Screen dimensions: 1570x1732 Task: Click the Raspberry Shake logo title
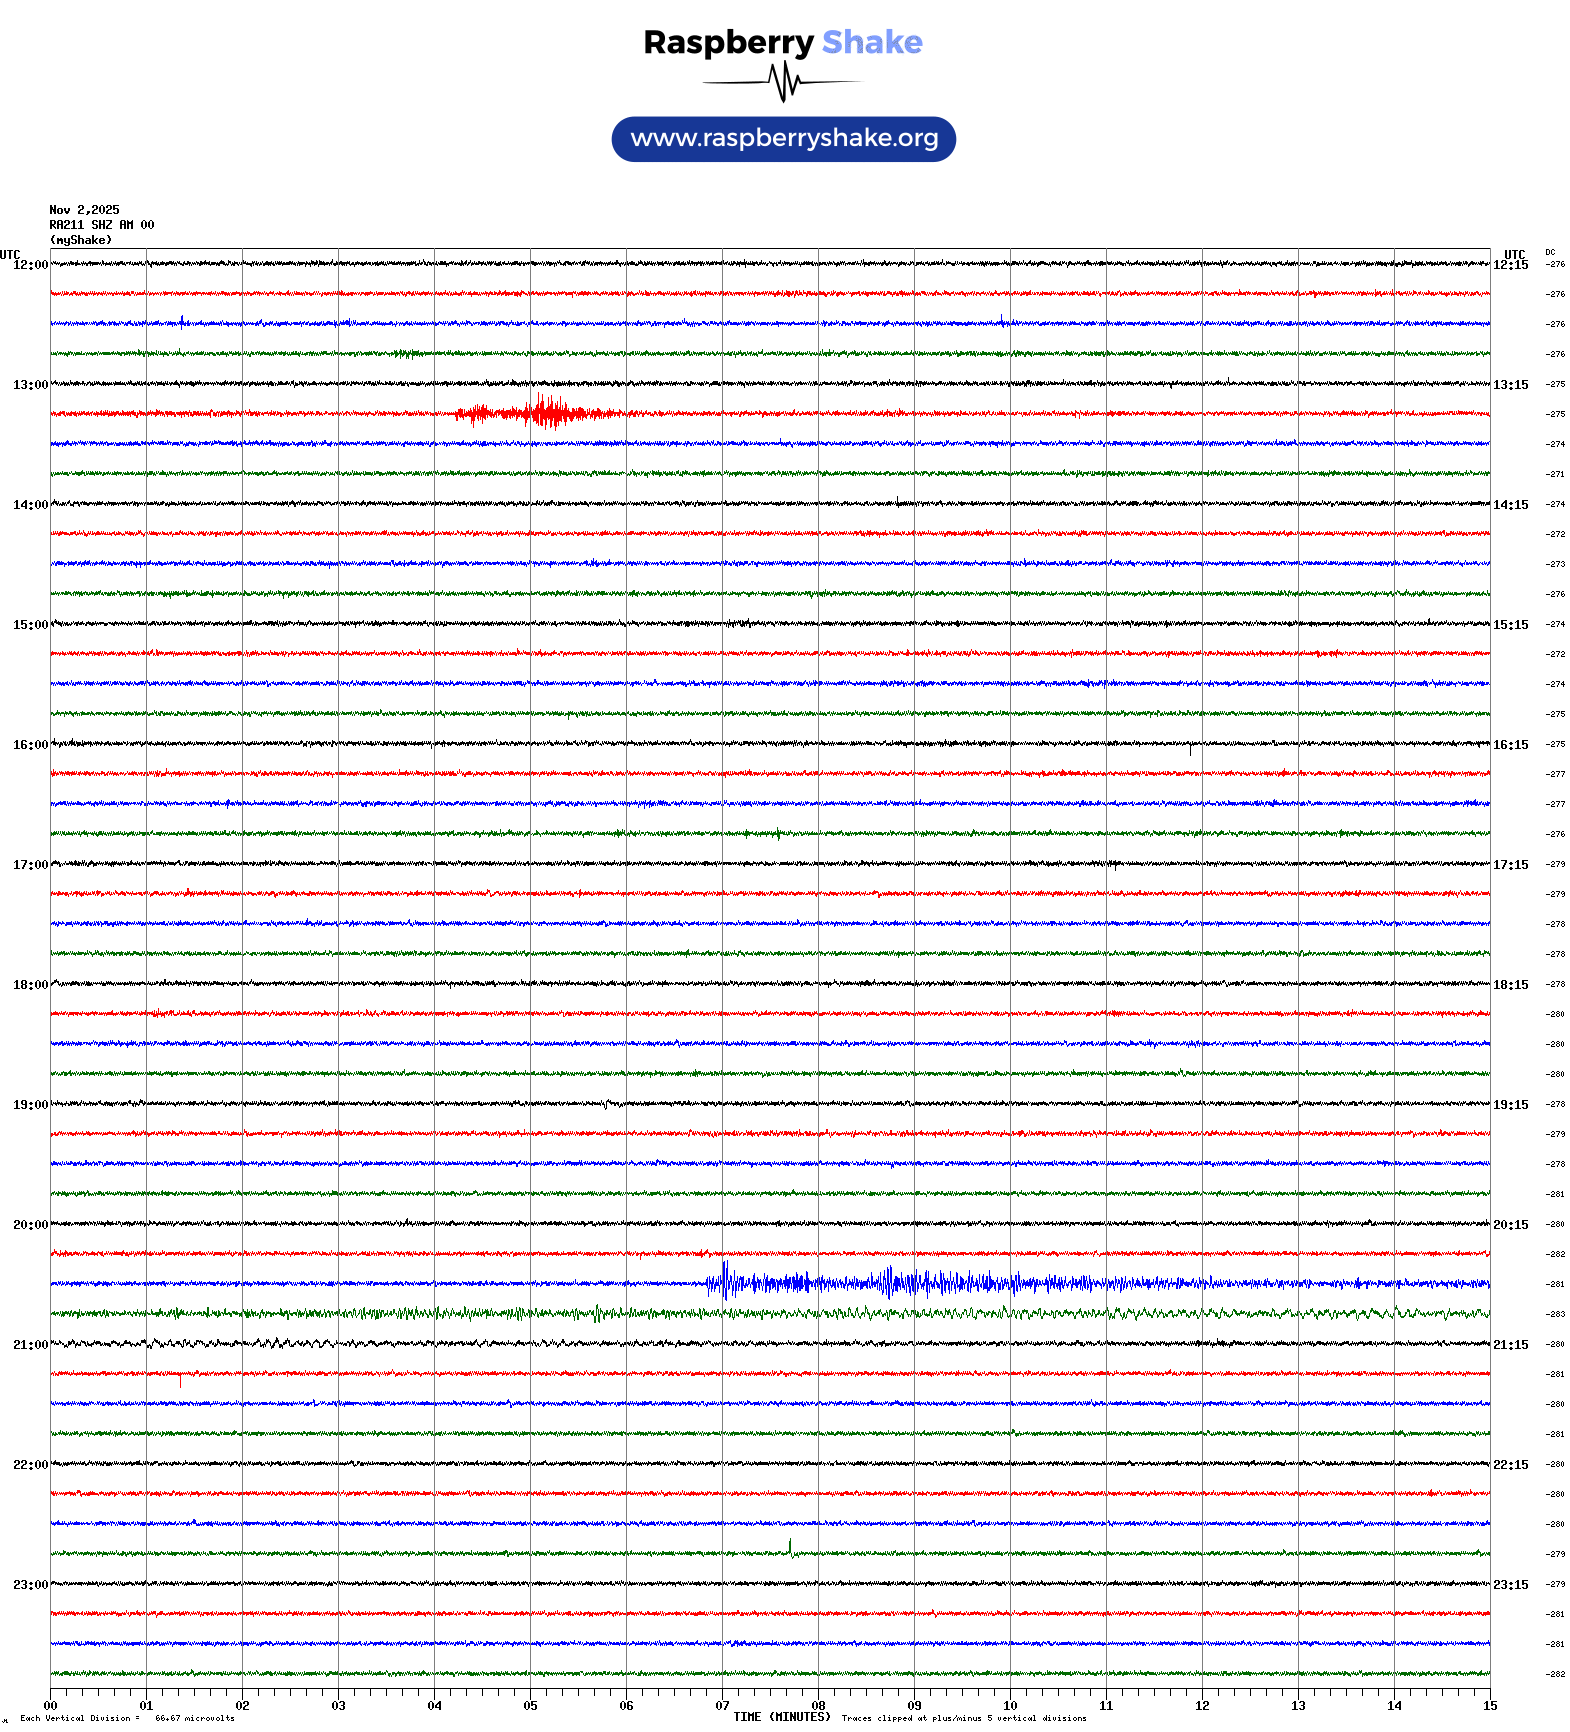pyautogui.click(x=783, y=42)
